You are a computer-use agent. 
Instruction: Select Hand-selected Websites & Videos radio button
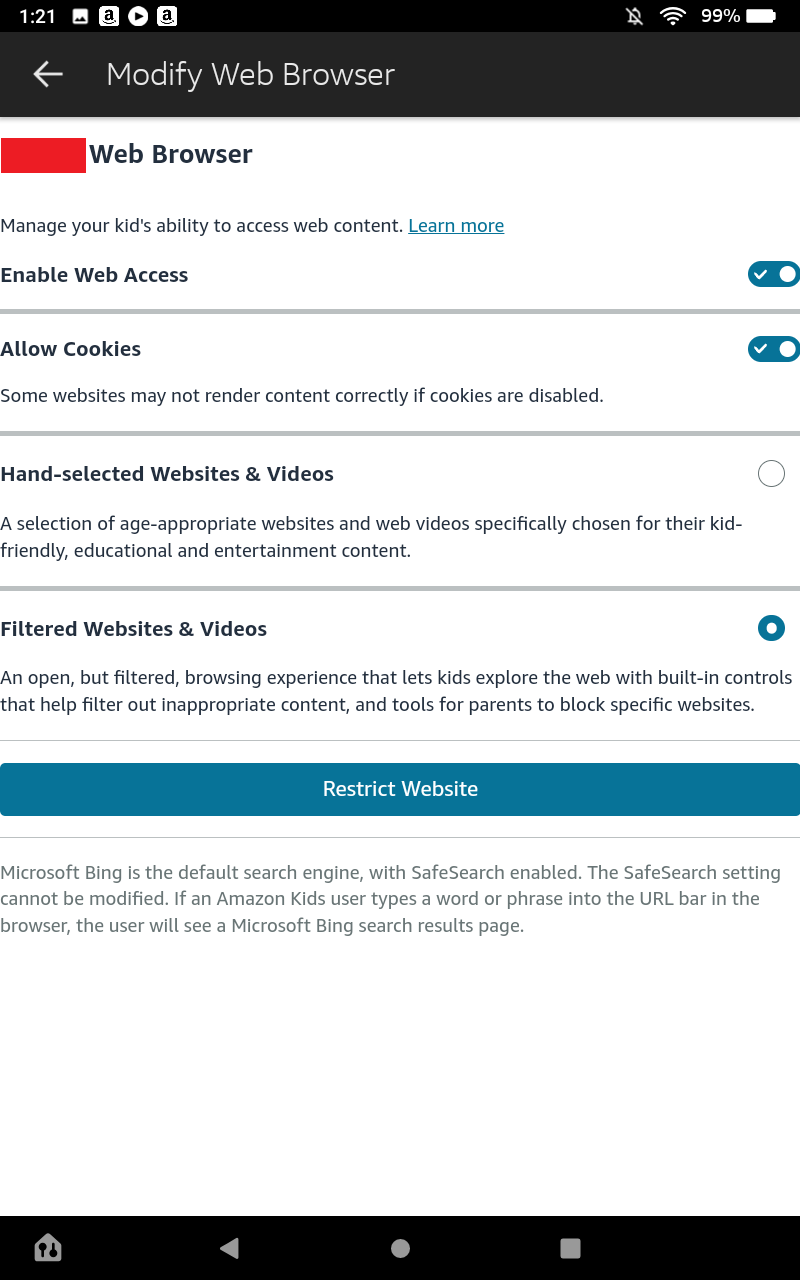click(771, 474)
